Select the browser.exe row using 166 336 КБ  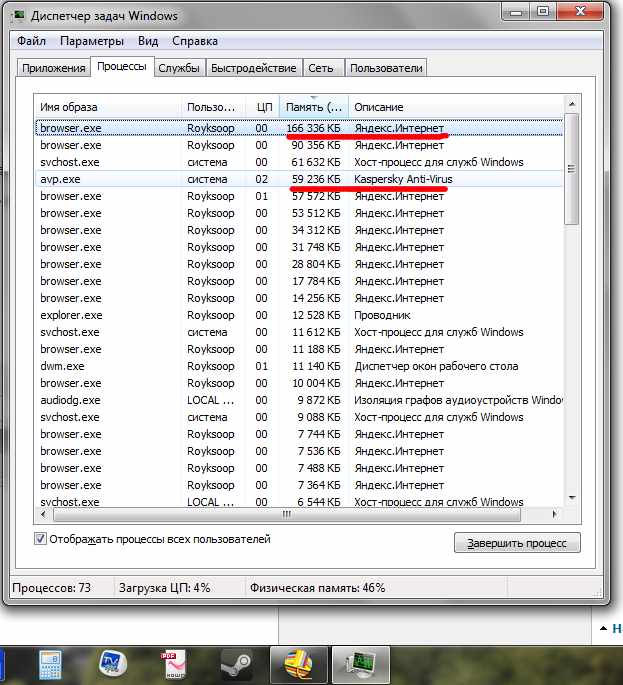point(299,128)
